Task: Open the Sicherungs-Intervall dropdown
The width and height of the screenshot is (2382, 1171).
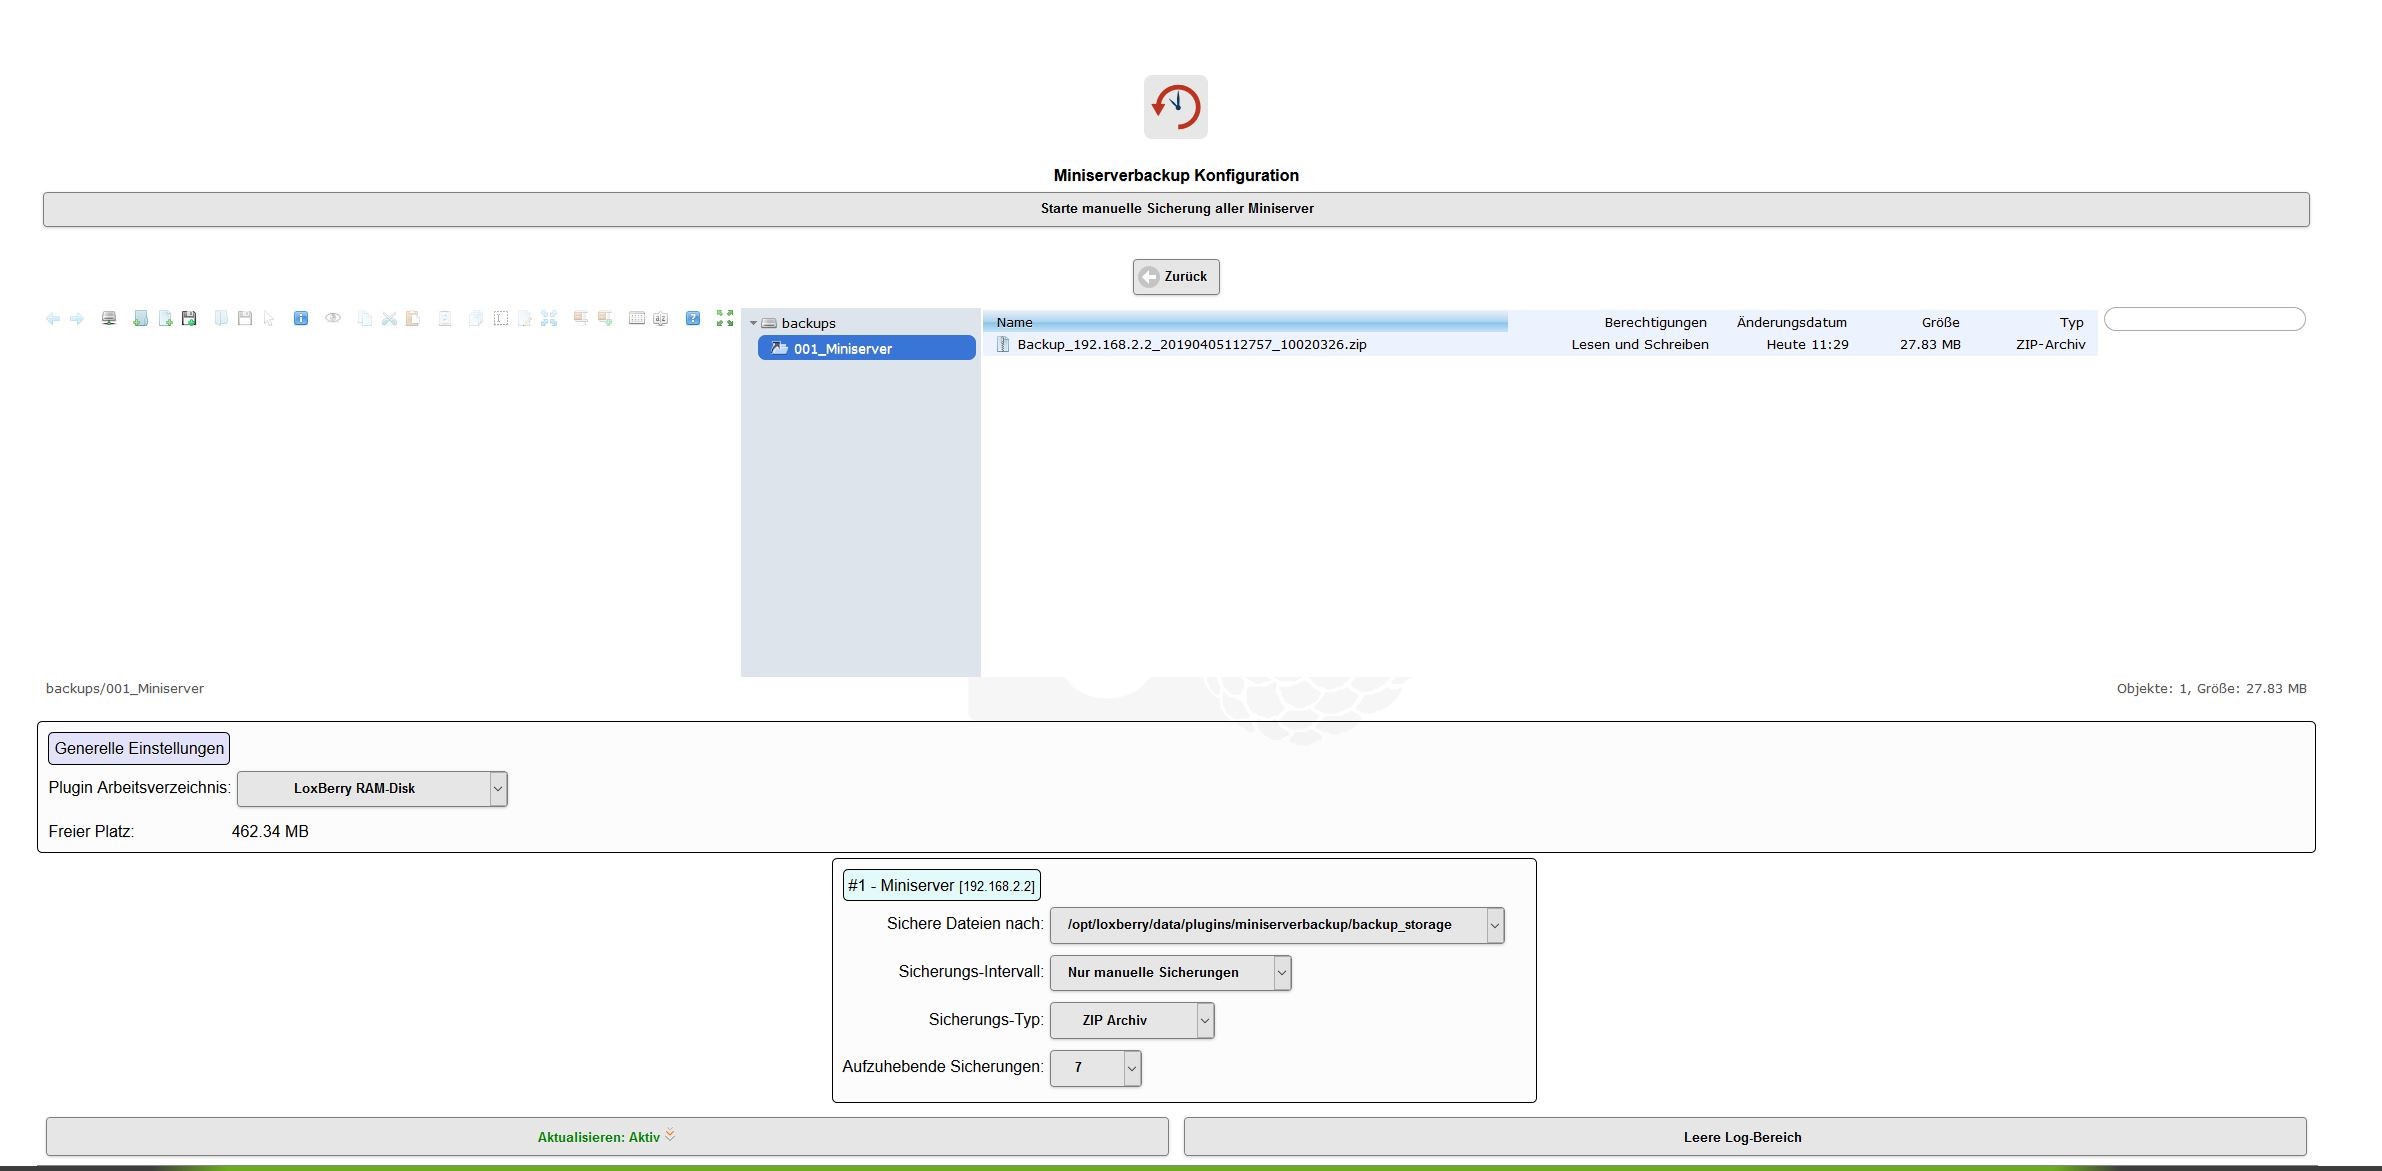Action: (1170, 972)
